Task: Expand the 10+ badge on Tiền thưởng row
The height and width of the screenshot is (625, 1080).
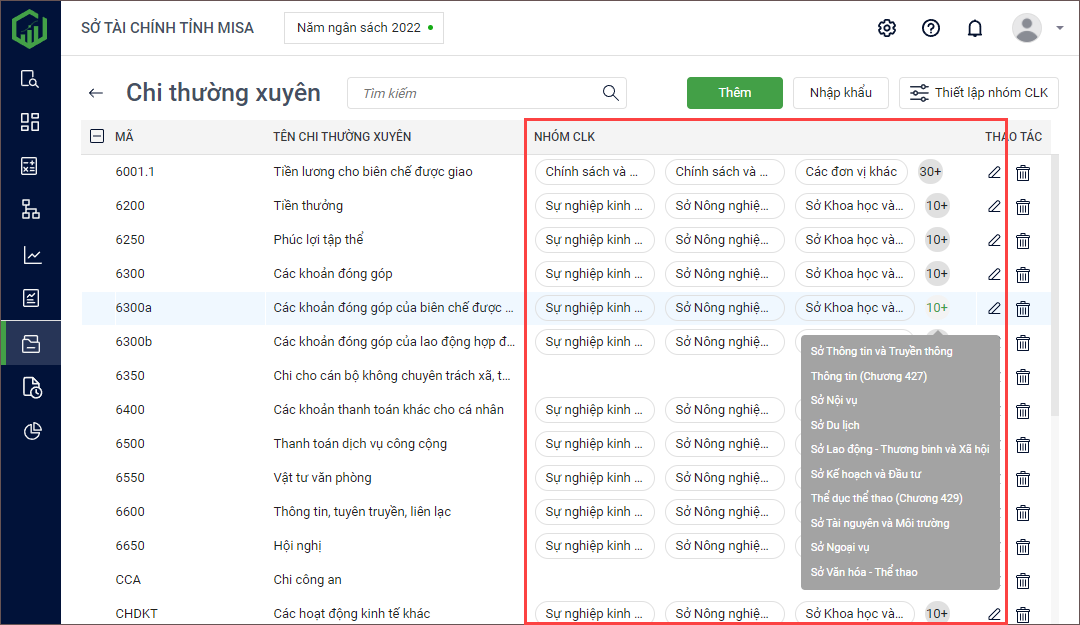Action: [936, 206]
